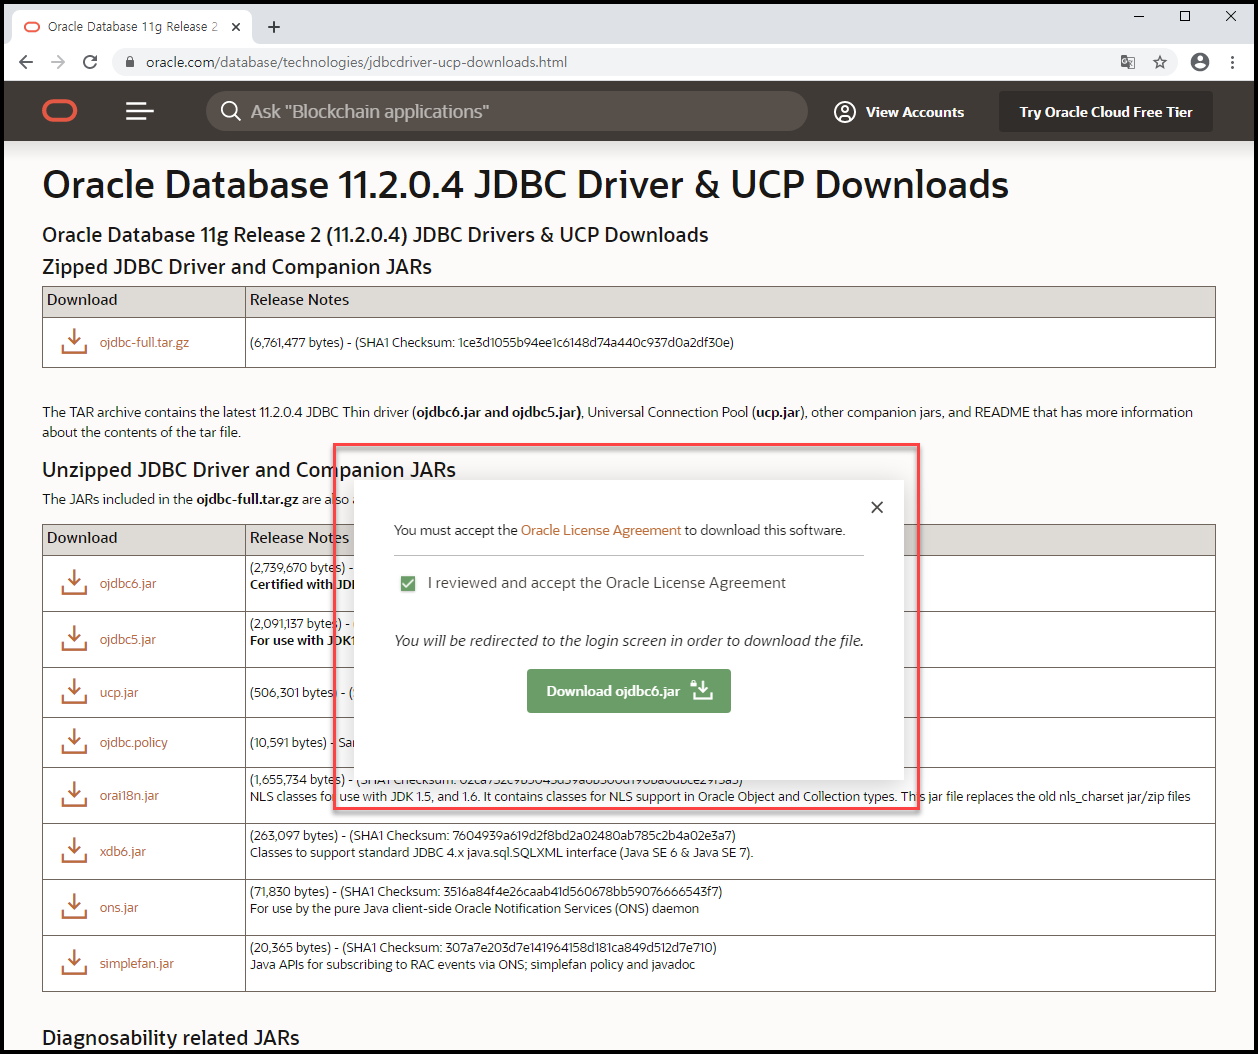
Task: Click the download icon beside ojdbc.policy
Action: click(74, 742)
